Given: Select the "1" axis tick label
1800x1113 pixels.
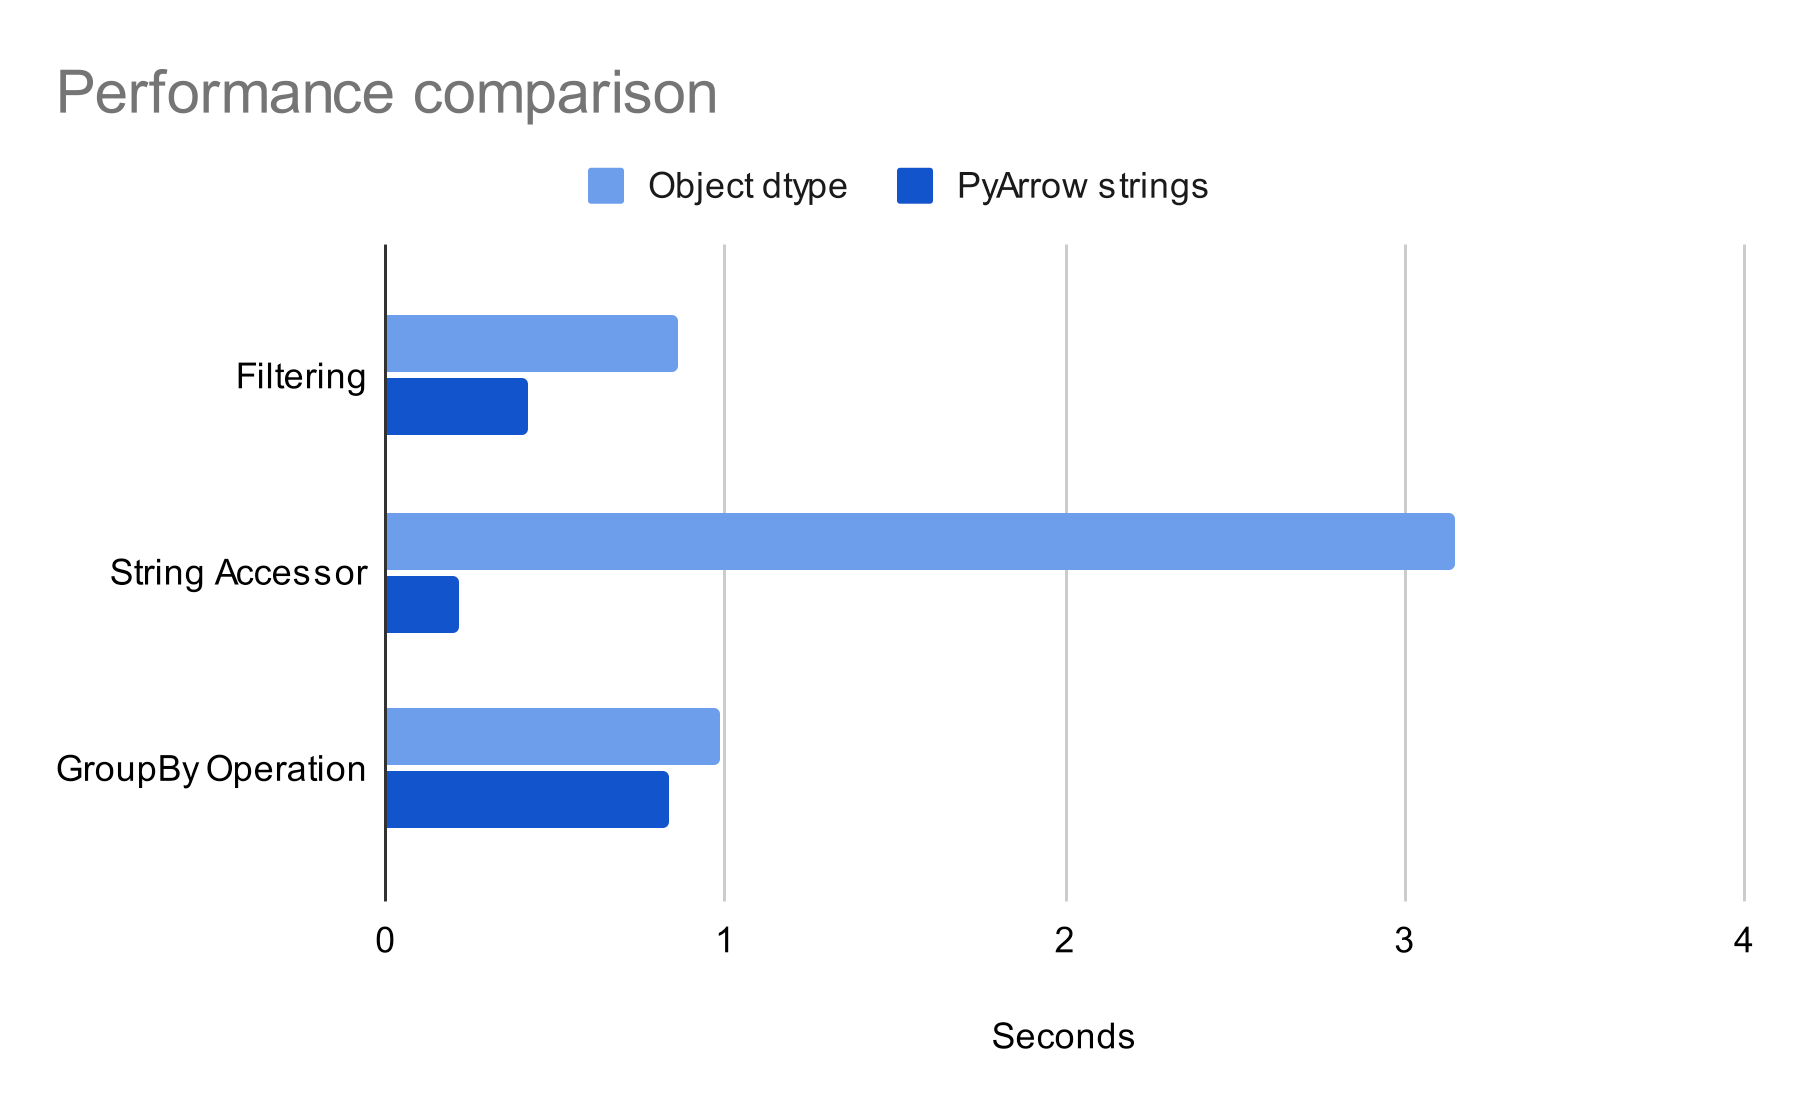Looking at the screenshot, I should [x=724, y=941].
